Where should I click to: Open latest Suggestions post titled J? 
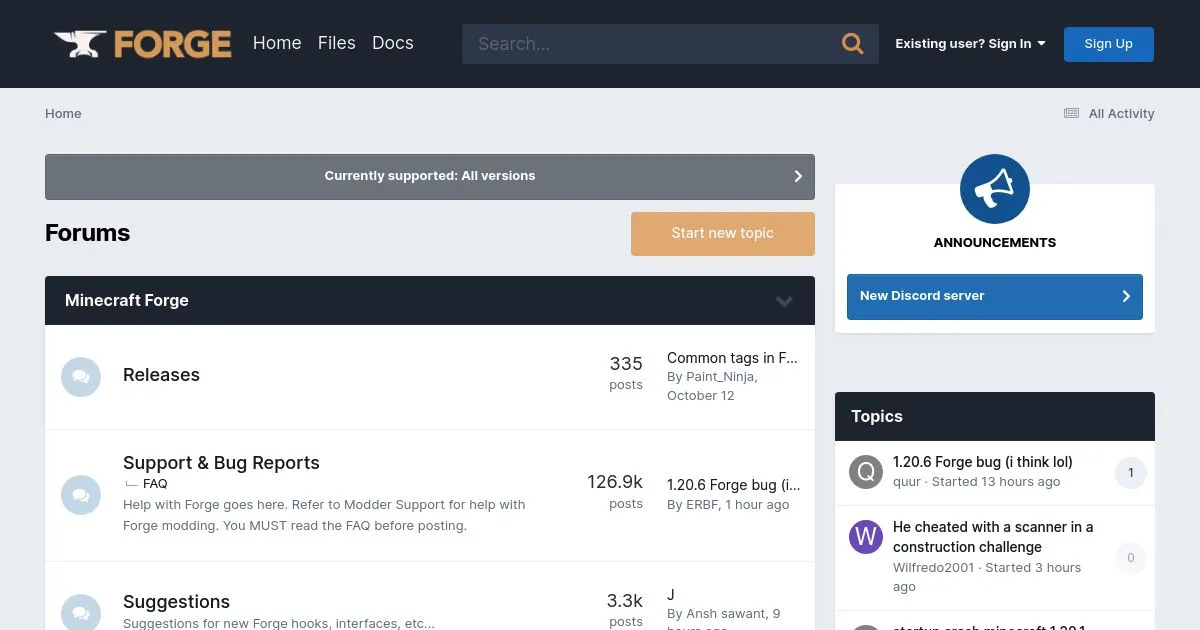pos(671,595)
